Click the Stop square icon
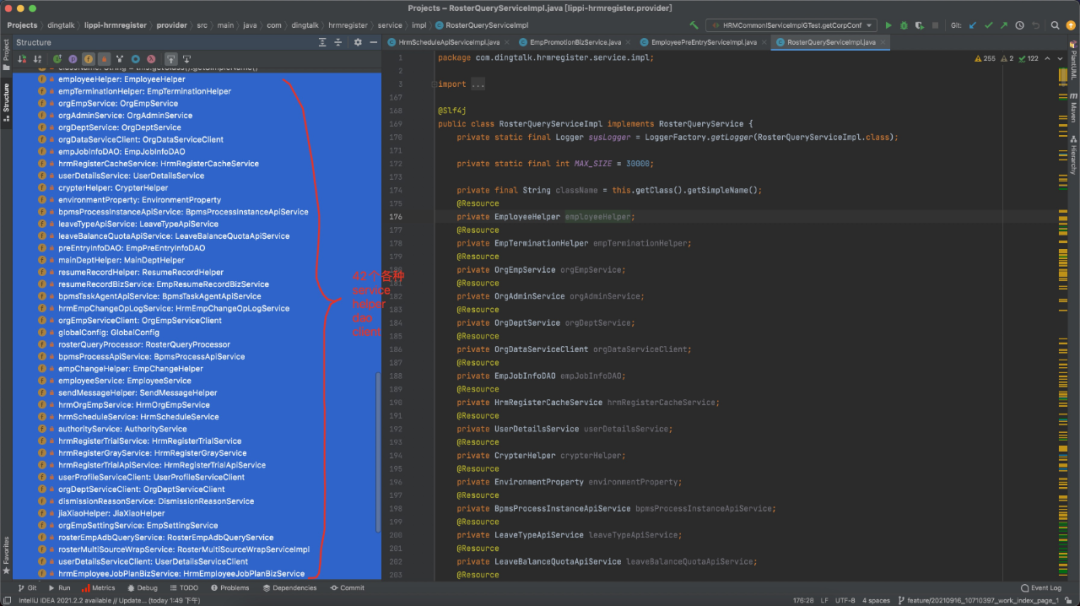 [935, 25]
